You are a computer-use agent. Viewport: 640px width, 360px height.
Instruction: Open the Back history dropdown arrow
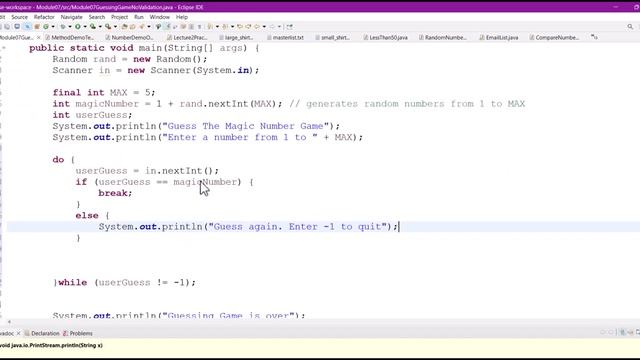pyautogui.click(x=264, y=27)
